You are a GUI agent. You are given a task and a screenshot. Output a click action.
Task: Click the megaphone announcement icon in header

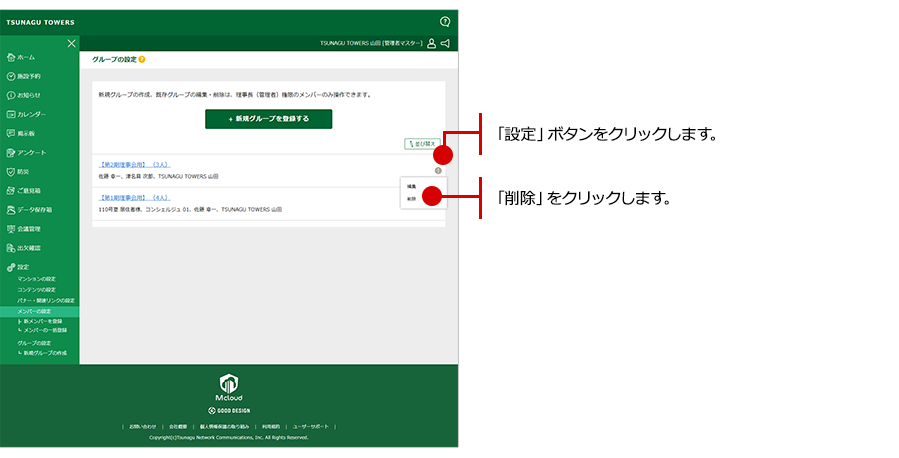click(445, 44)
